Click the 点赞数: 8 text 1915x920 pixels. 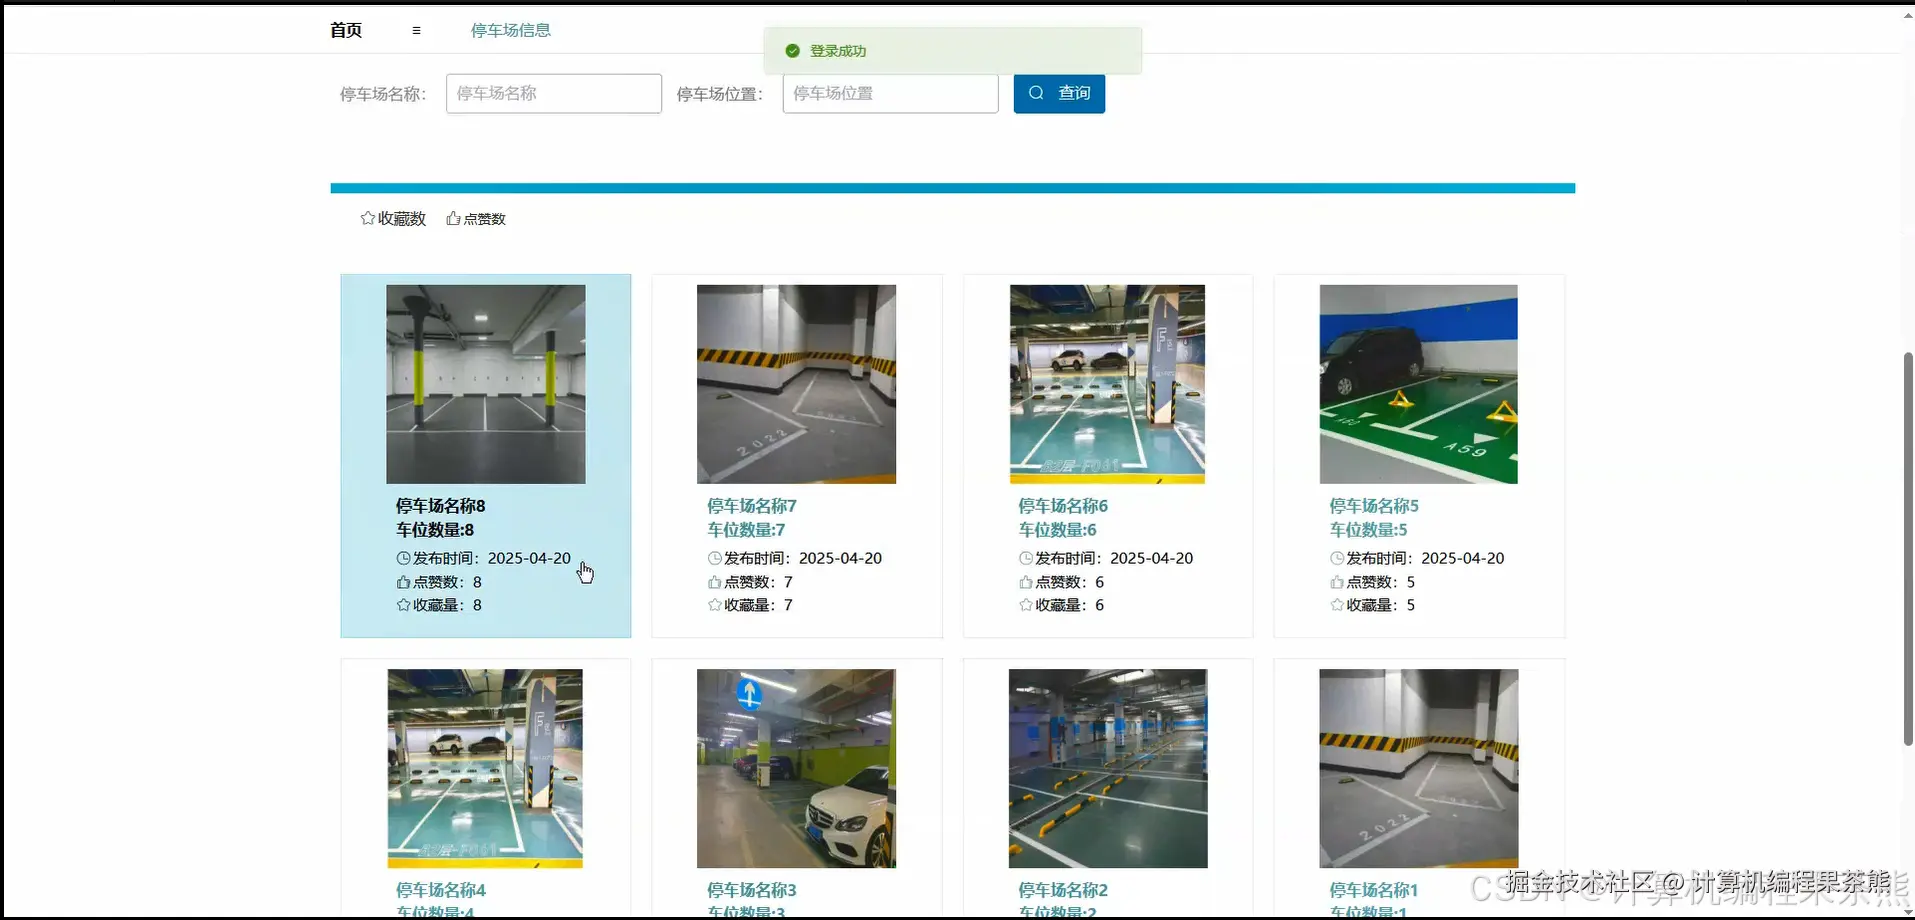[x=447, y=582]
